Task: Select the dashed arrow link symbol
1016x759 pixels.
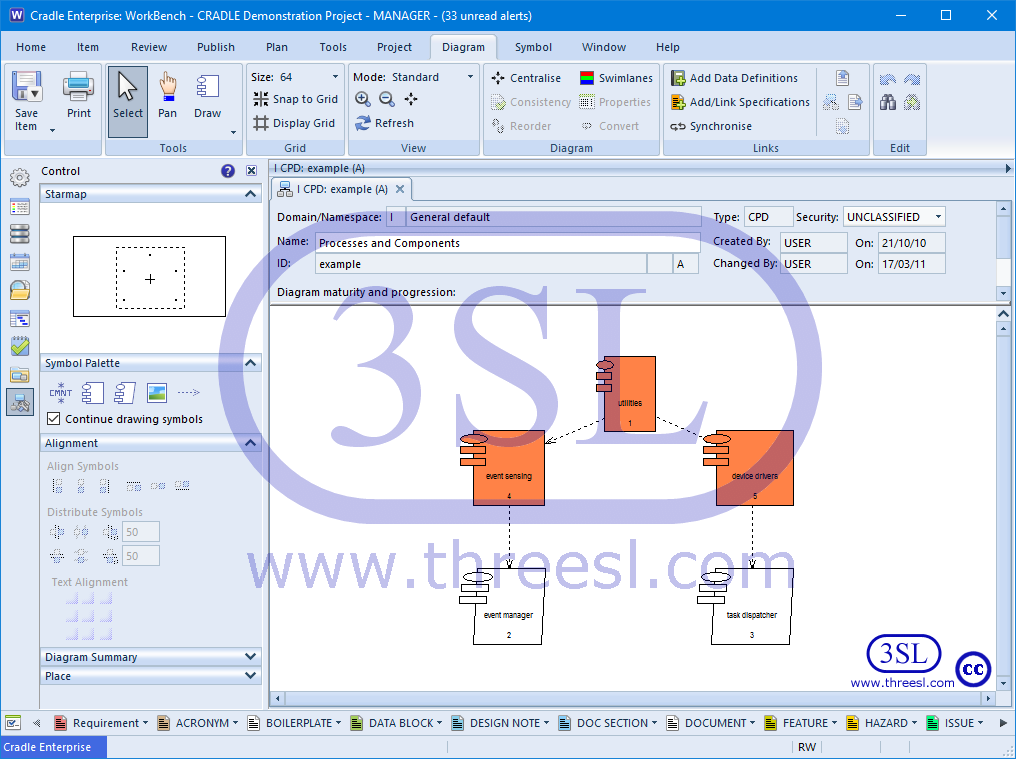Action: point(189,393)
